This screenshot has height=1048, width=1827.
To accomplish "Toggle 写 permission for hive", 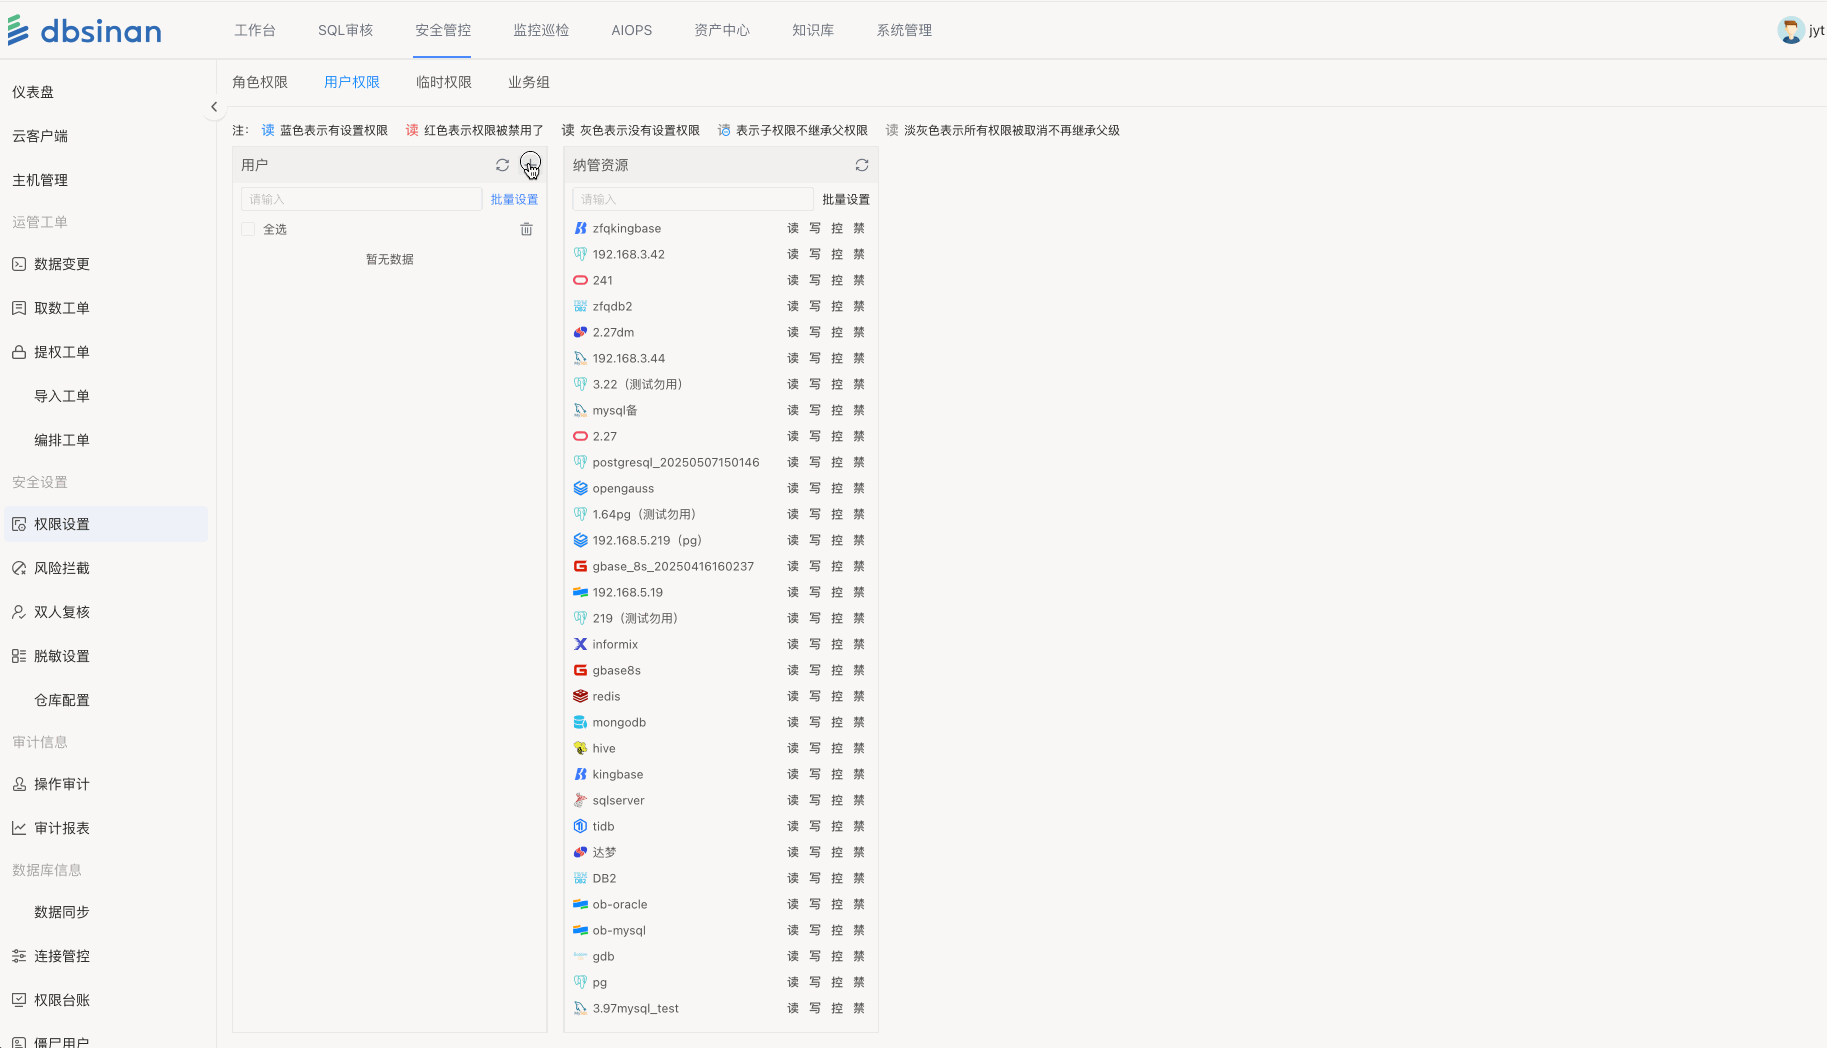I will [x=815, y=749].
